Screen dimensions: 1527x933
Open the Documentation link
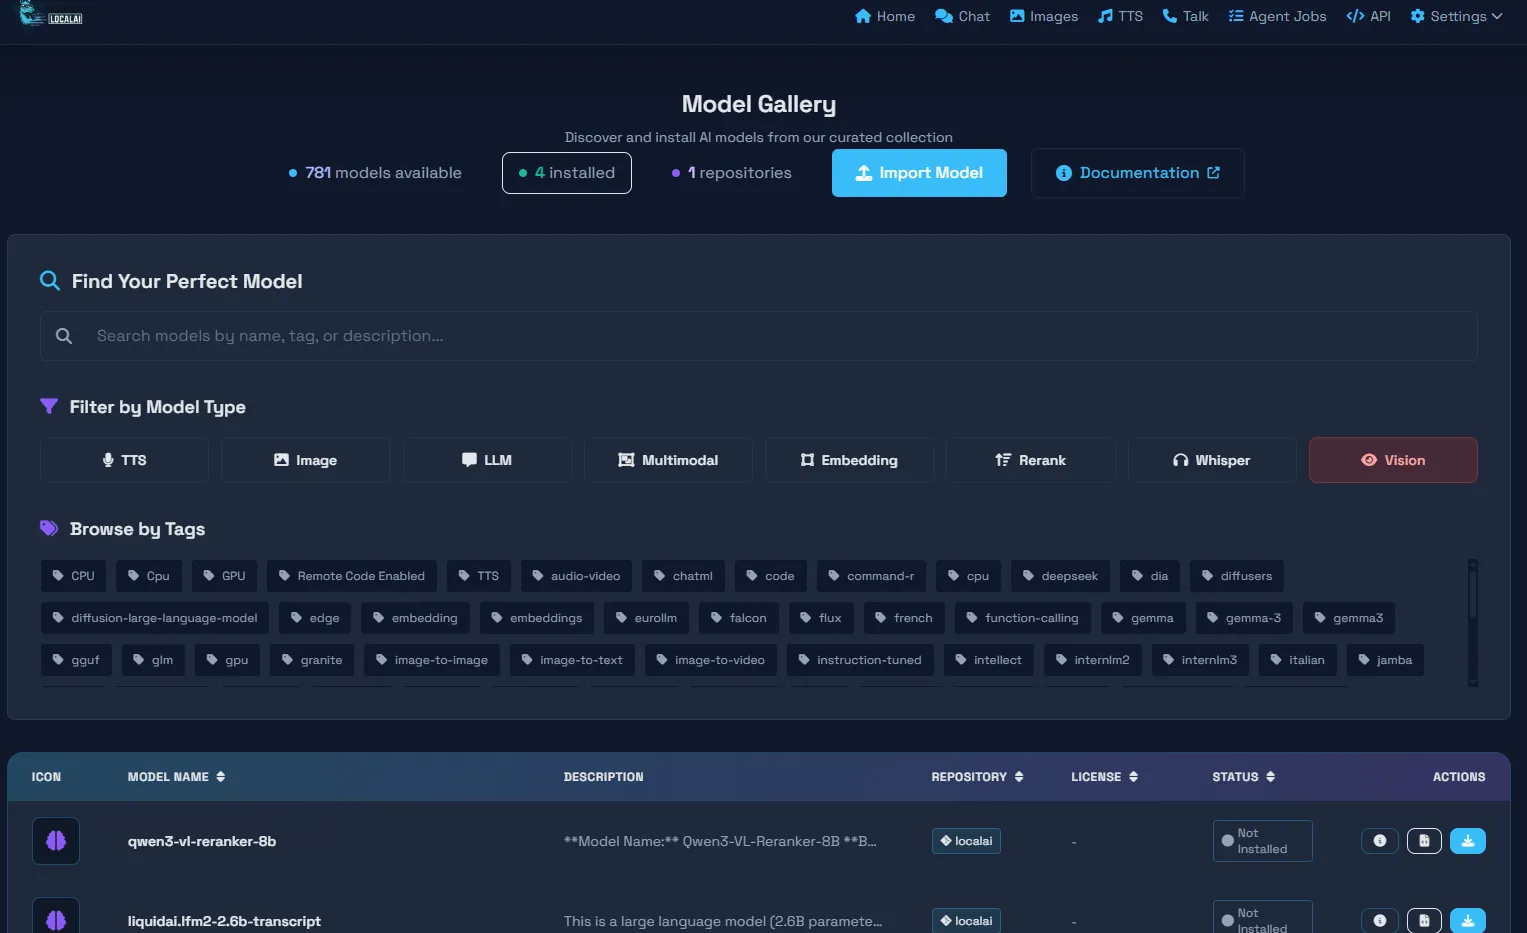1137,173
